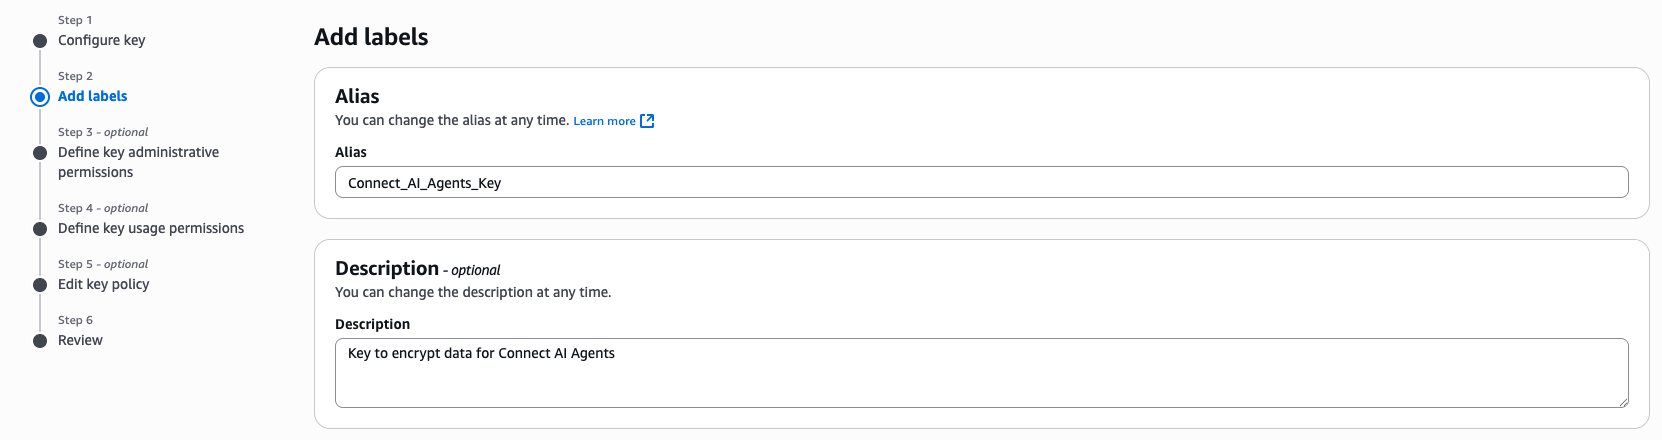Click the Step 6 Review circle marker
The height and width of the screenshot is (440, 1662).
pos(40,341)
